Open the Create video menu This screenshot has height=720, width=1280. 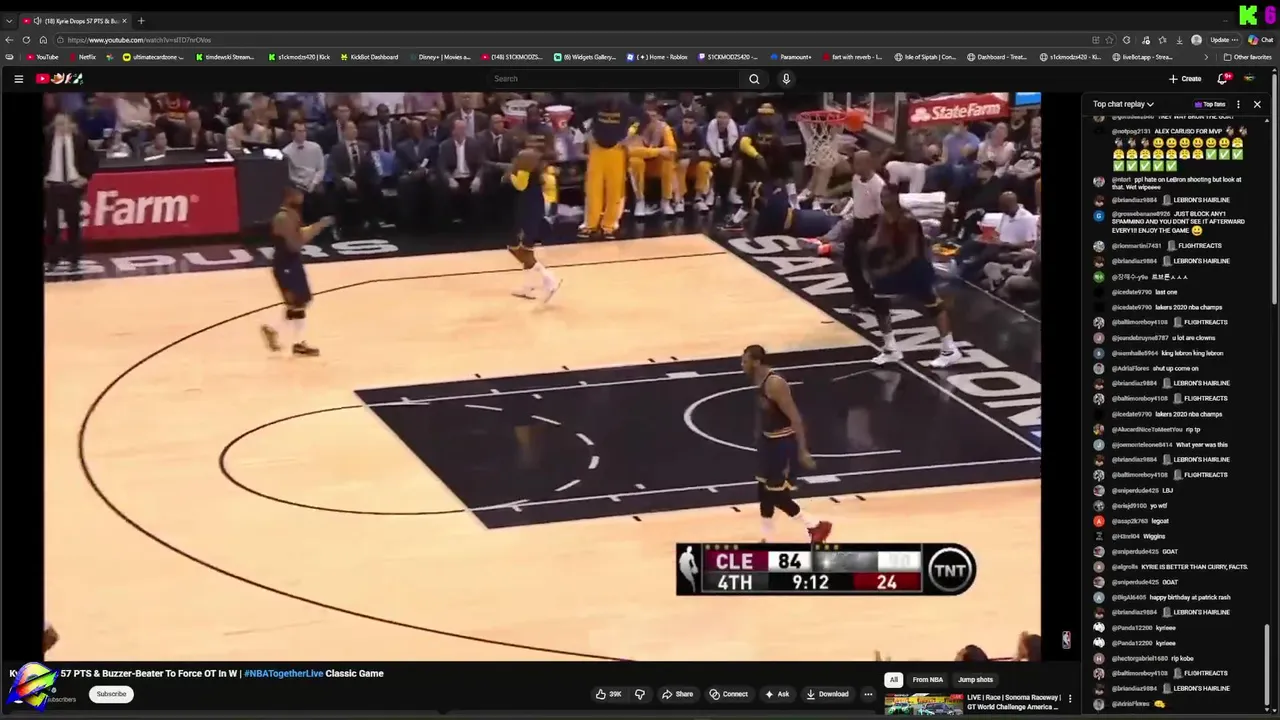coord(1185,79)
